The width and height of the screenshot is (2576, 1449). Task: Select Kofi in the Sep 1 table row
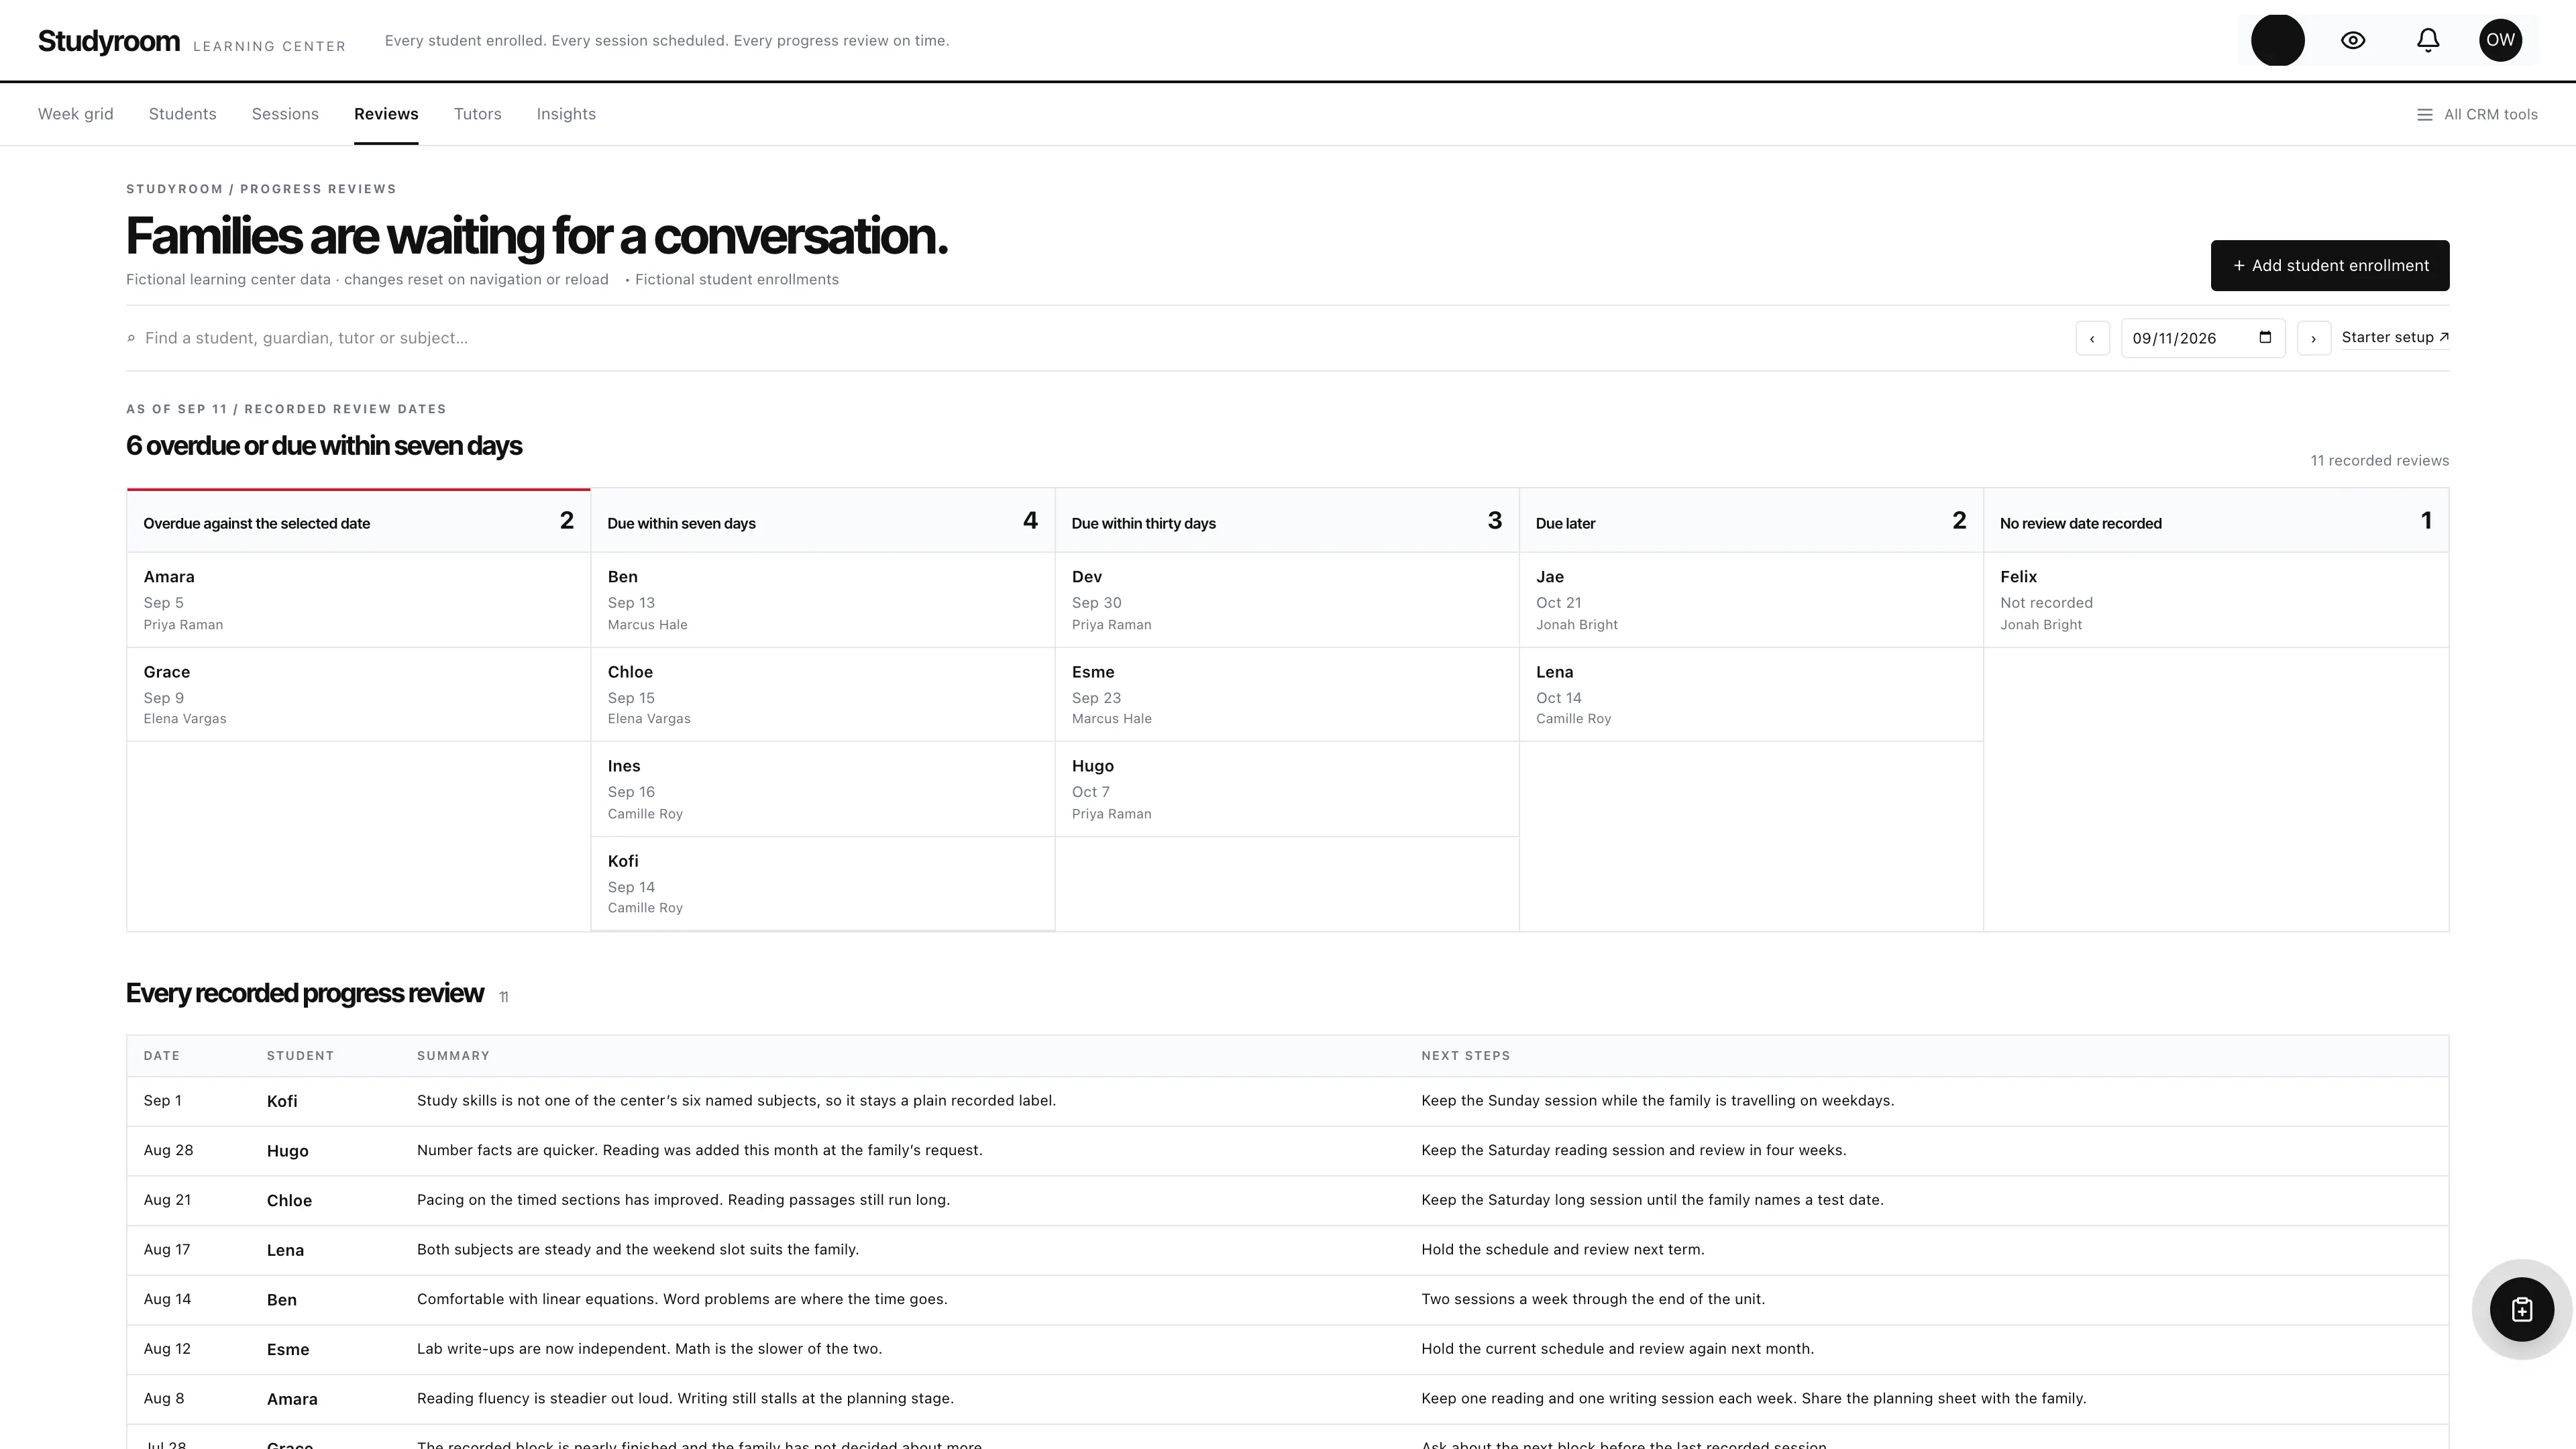coord(282,1101)
